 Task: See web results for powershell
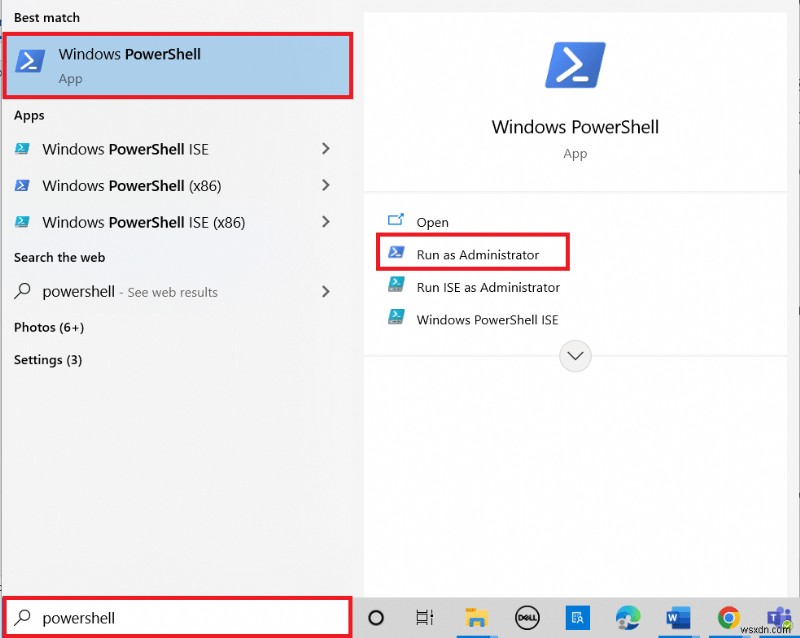tap(140, 292)
